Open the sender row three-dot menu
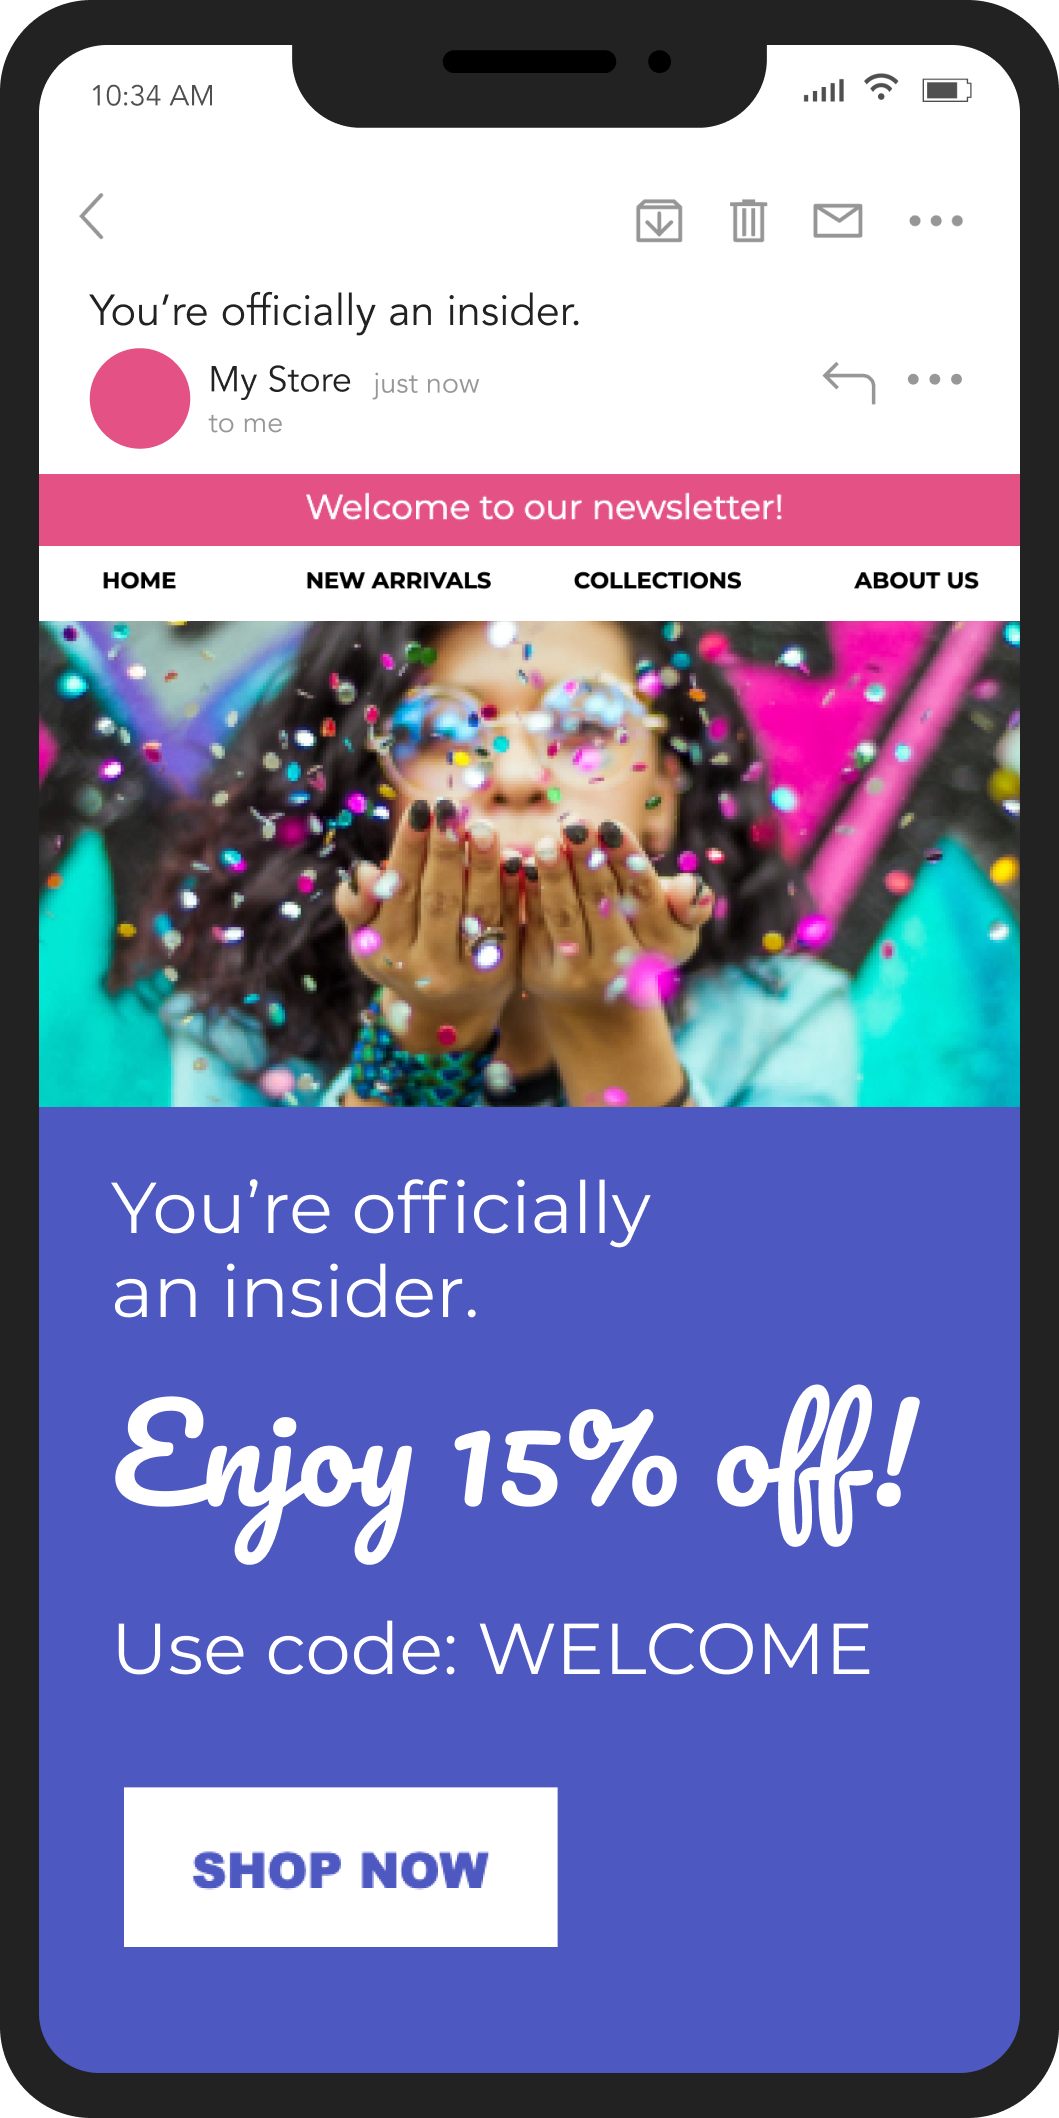The height and width of the screenshot is (2118, 1059). (x=935, y=379)
